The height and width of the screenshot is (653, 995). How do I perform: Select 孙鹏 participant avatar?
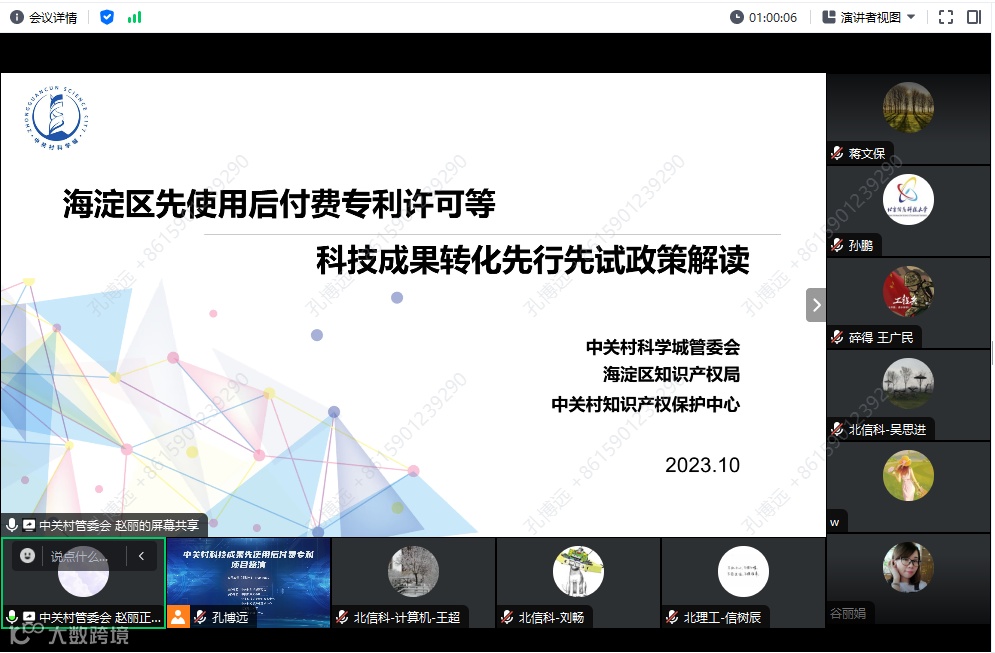(x=908, y=199)
